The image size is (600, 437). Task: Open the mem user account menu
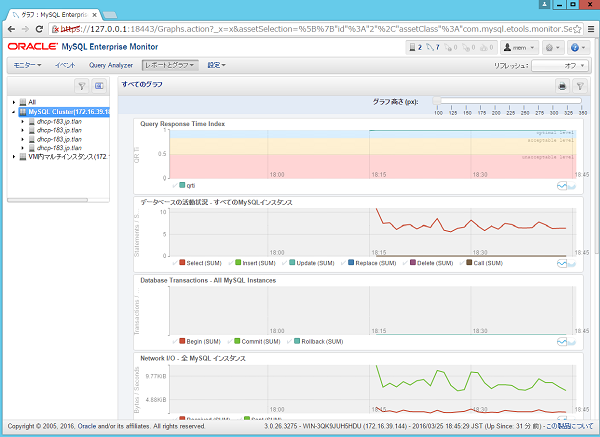519,47
